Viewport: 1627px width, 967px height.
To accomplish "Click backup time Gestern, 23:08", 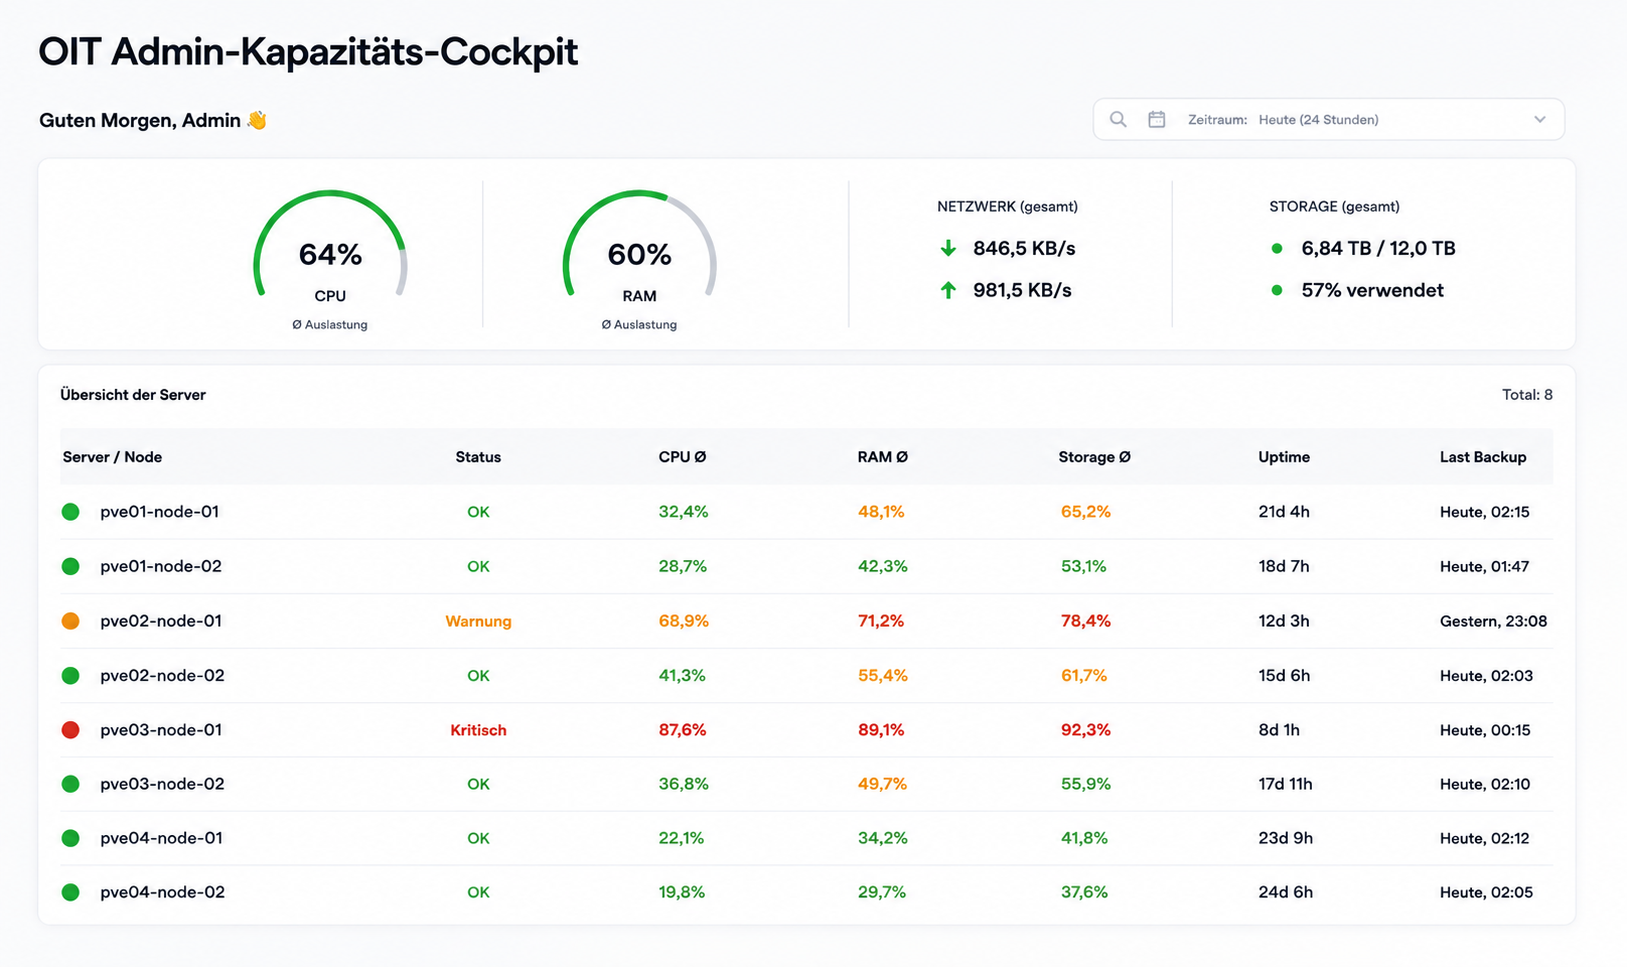I will click(1493, 621).
